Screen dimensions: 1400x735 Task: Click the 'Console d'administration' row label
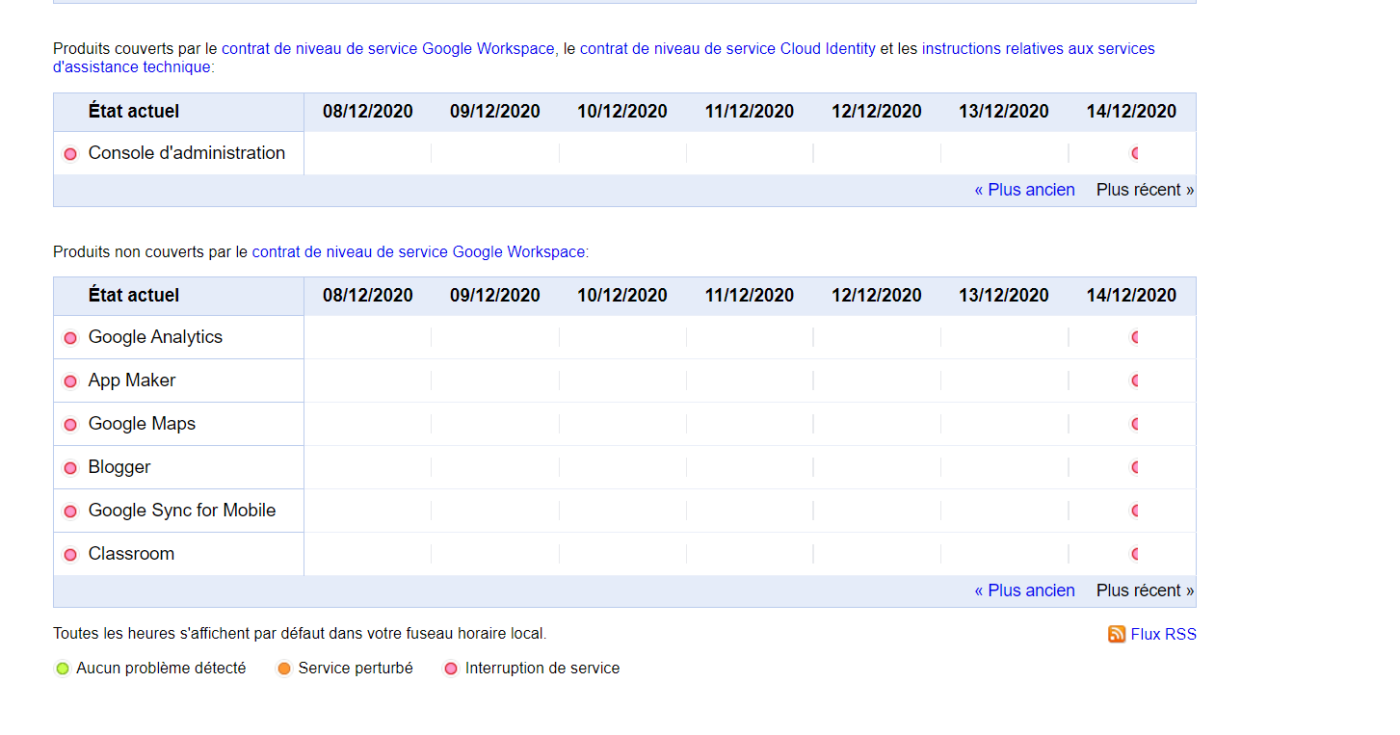[x=187, y=153]
